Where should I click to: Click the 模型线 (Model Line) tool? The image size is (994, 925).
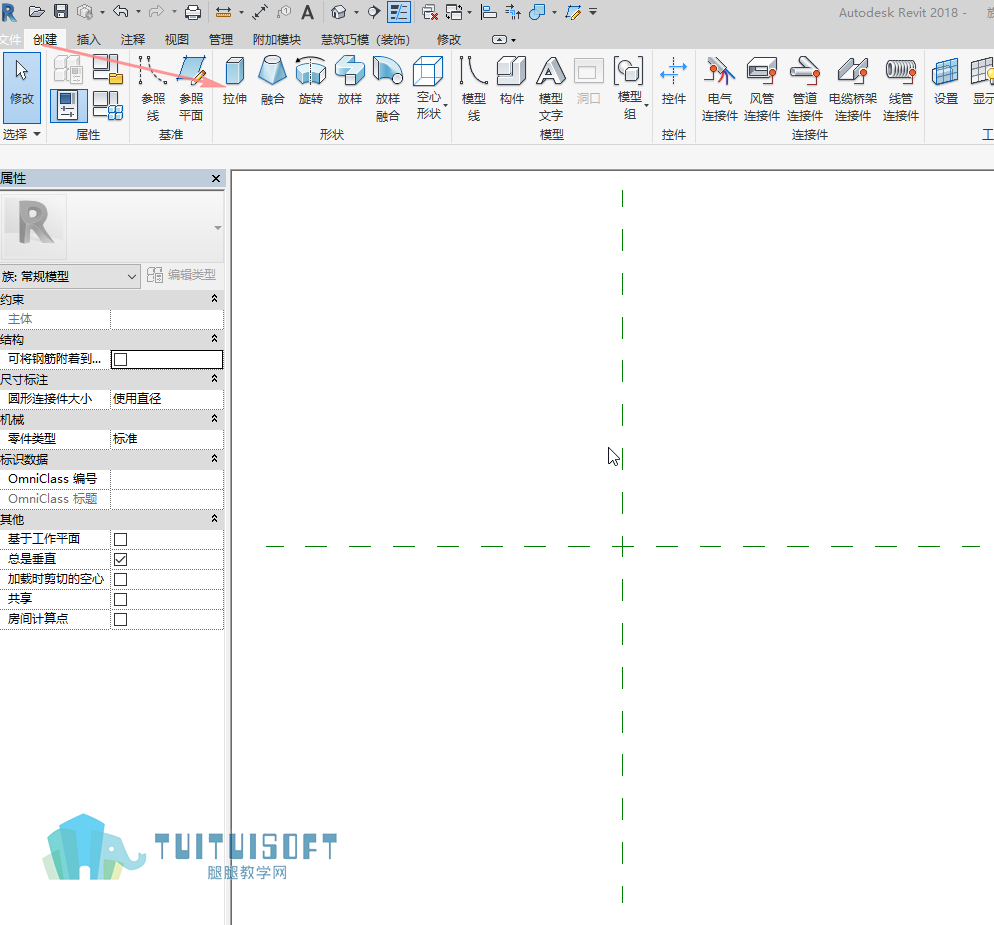[474, 88]
